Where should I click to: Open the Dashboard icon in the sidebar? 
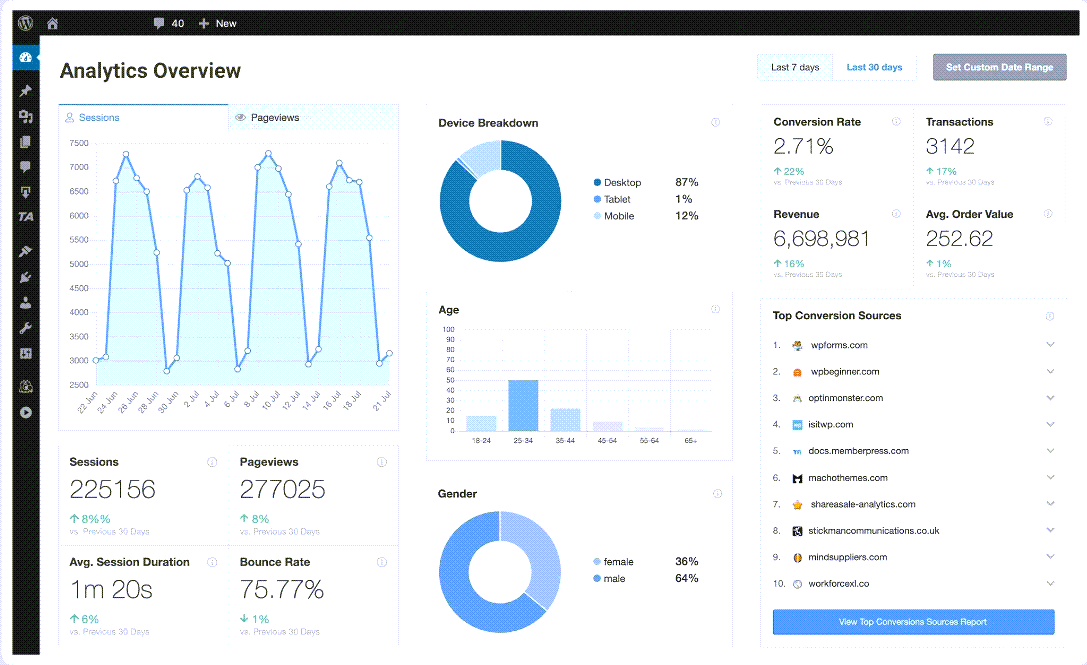click(26, 57)
